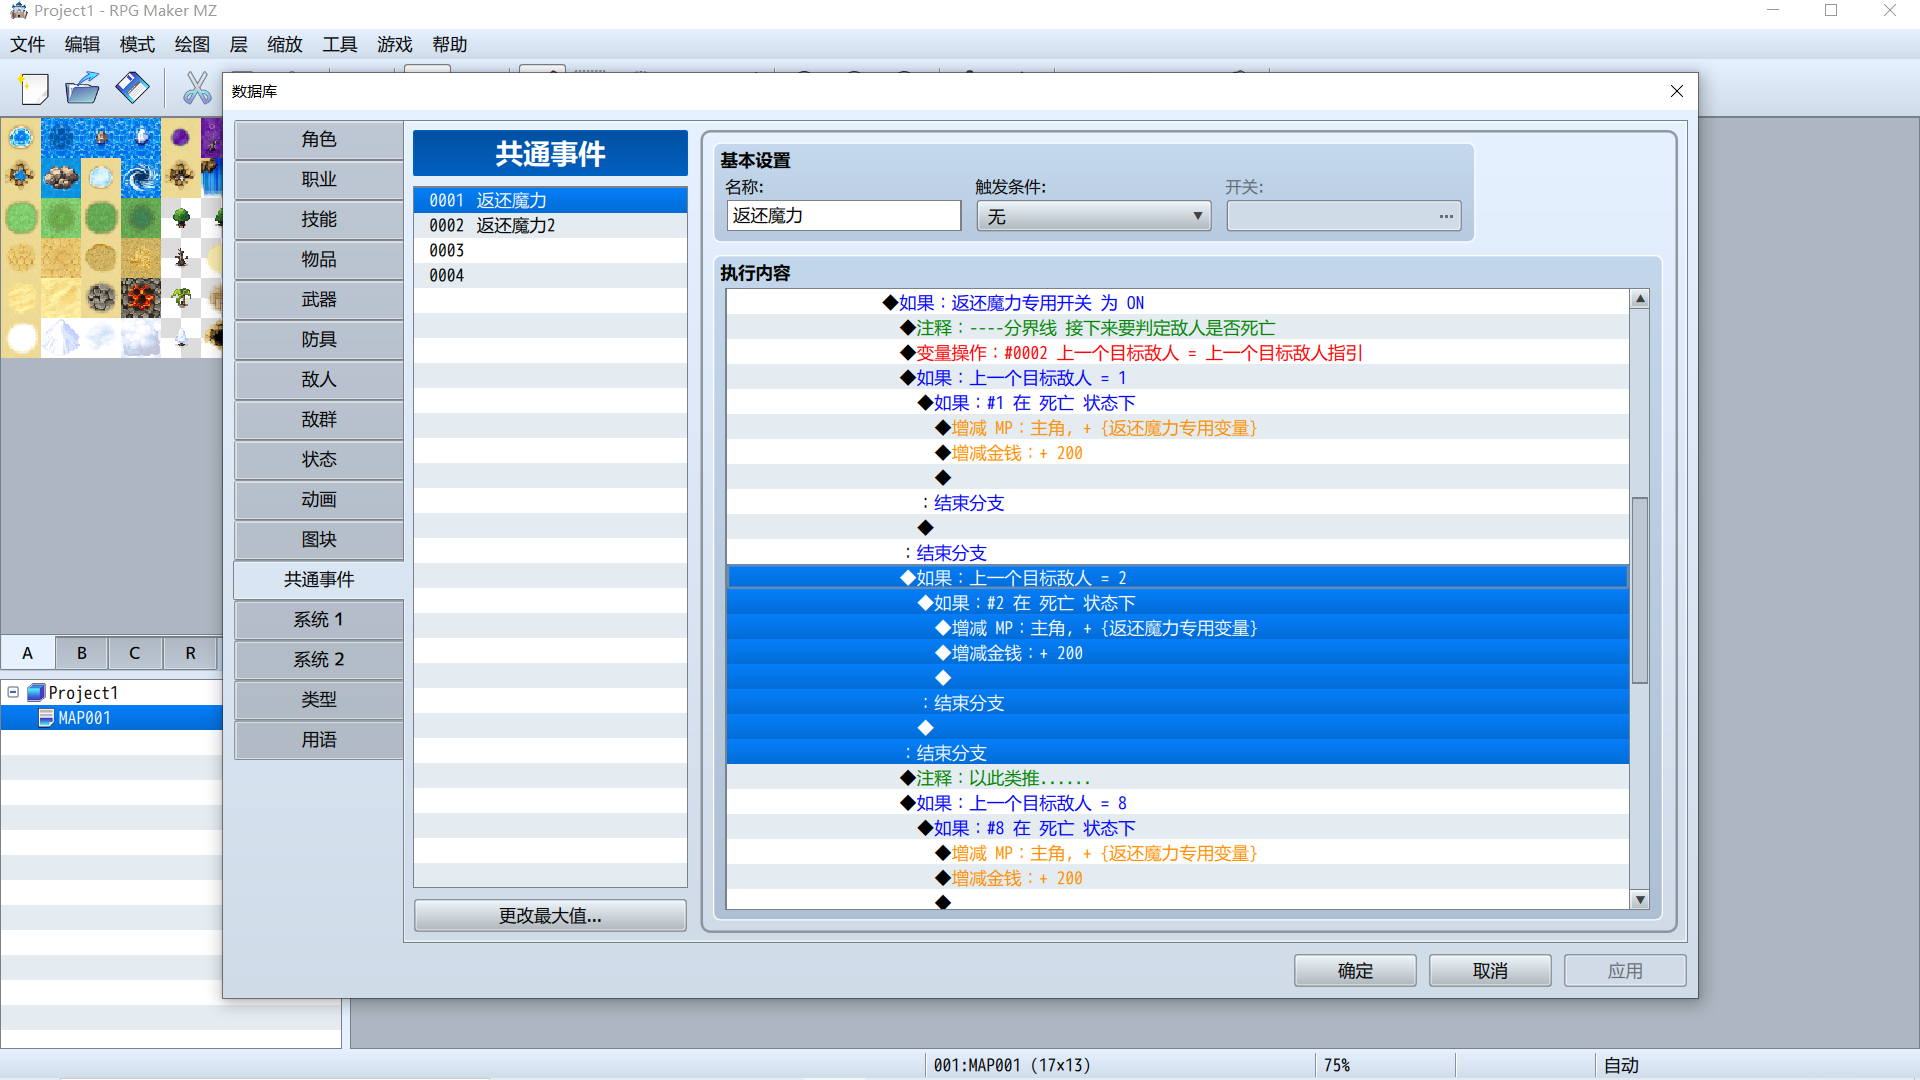1920x1080 pixels.
Task: Select the whirlpool water tile in palette
Action: click(x=141, y=178)
